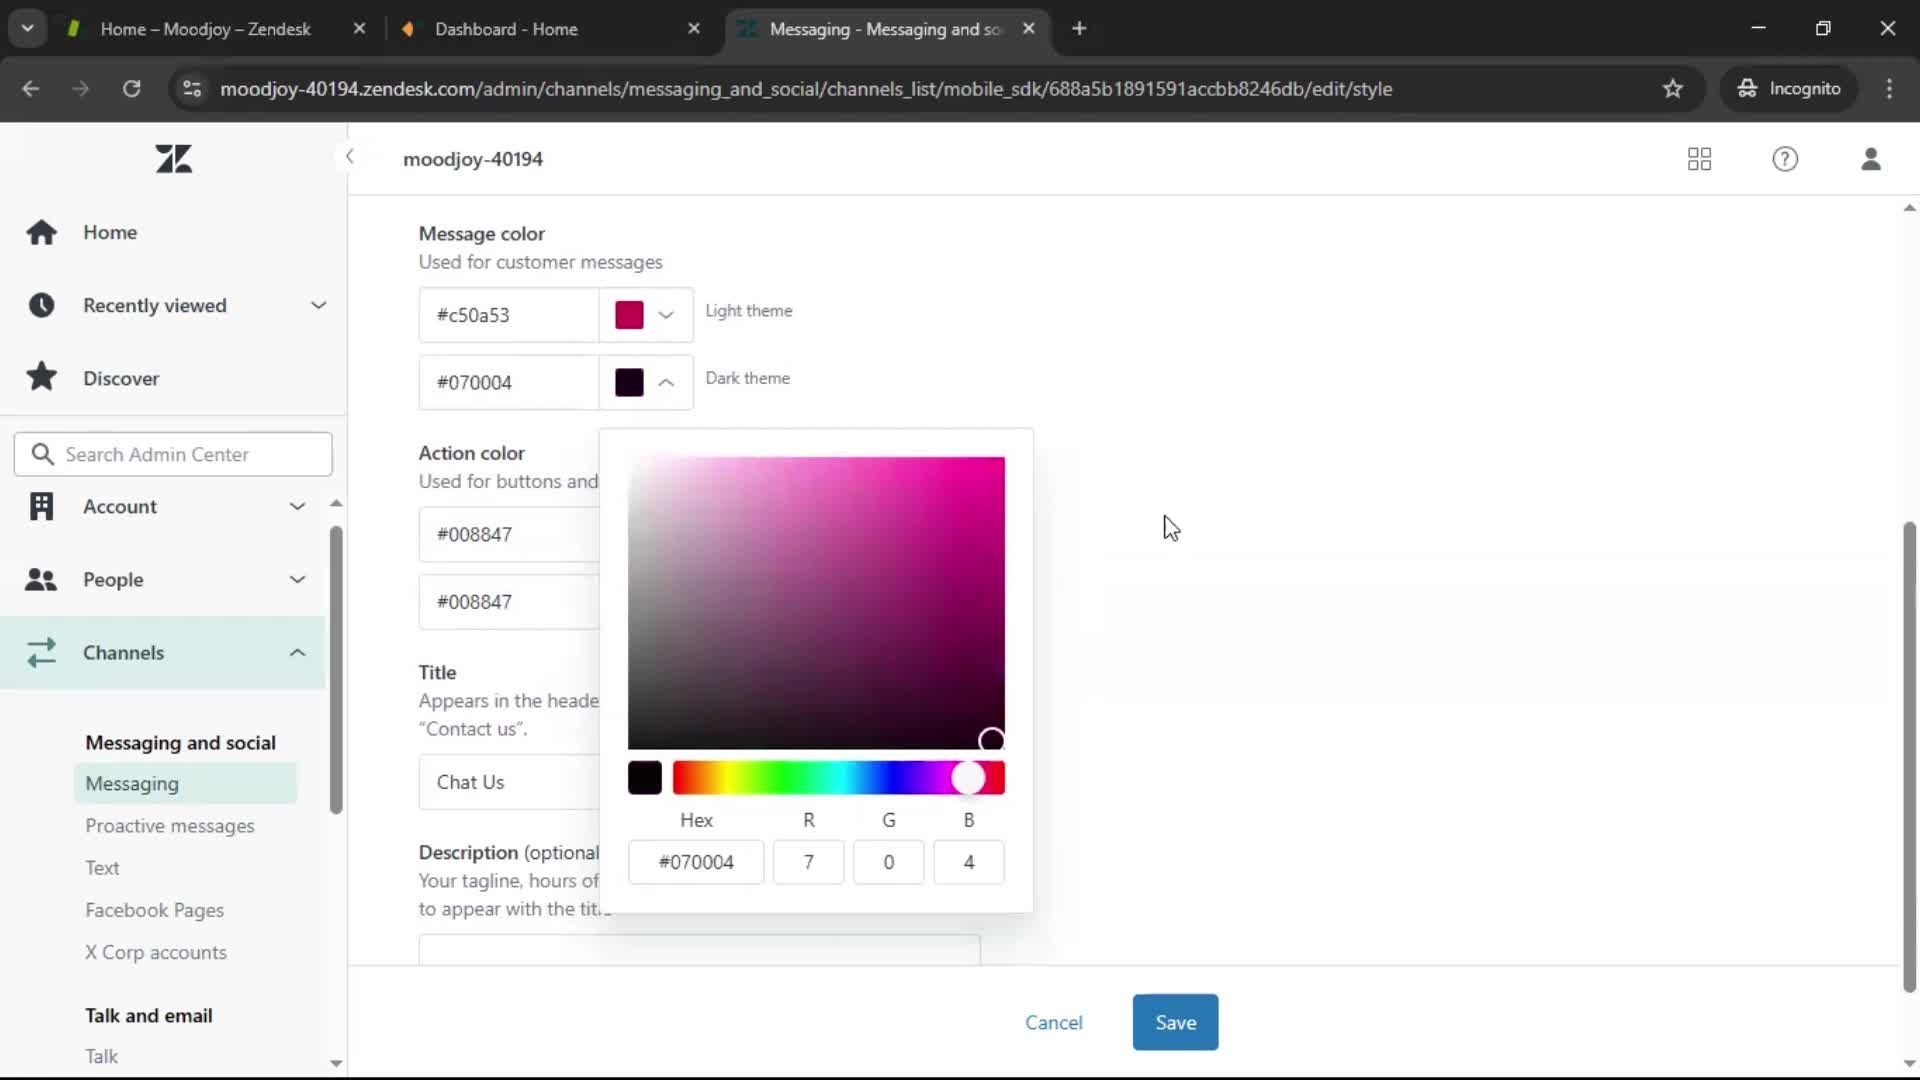Screen dimensions: 1920x1080
Task: Open the tab search dropdown arrow
Action: pos(27,29)
